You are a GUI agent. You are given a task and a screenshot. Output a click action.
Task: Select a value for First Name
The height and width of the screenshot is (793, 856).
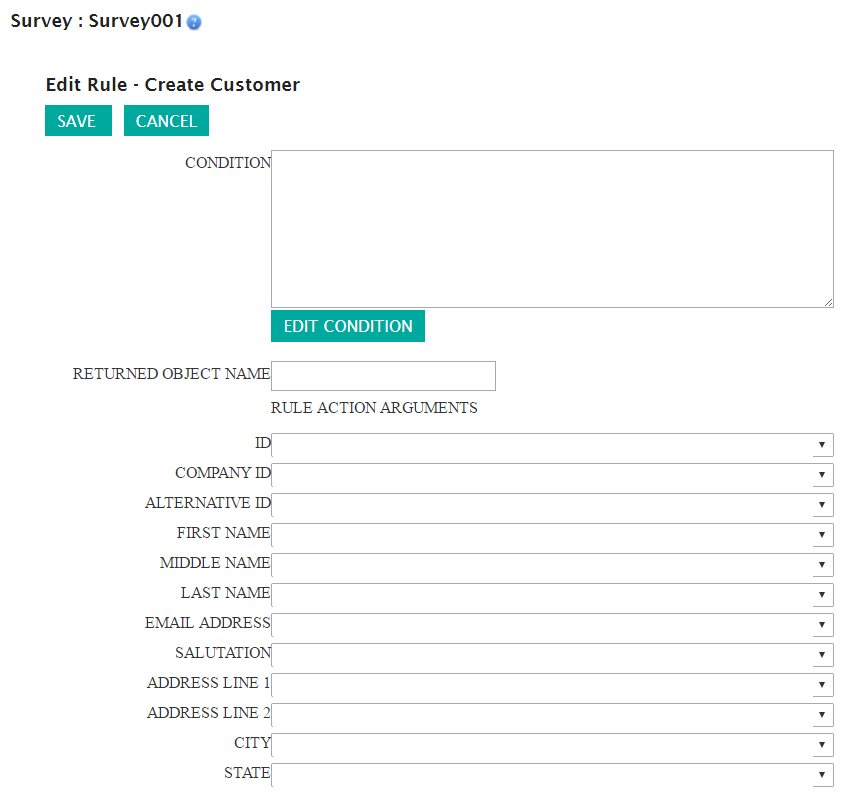coord(552,535)
